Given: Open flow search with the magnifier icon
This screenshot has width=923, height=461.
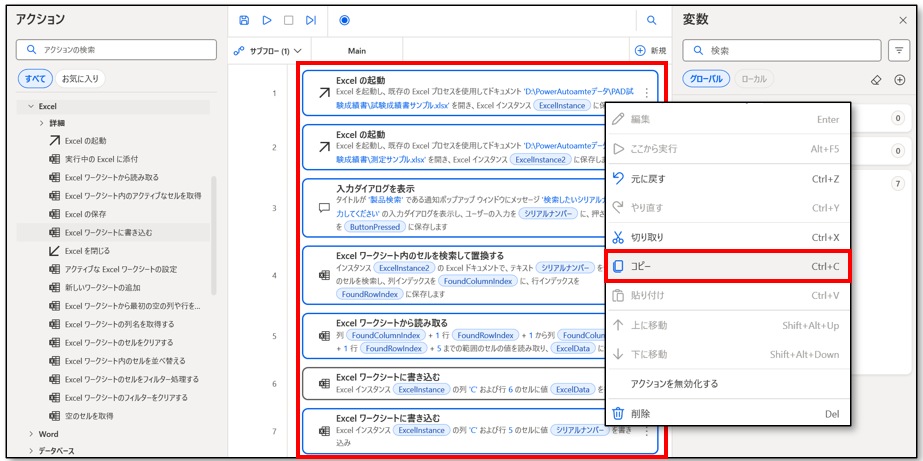Looking at the screenshot, I should point(651,20).
